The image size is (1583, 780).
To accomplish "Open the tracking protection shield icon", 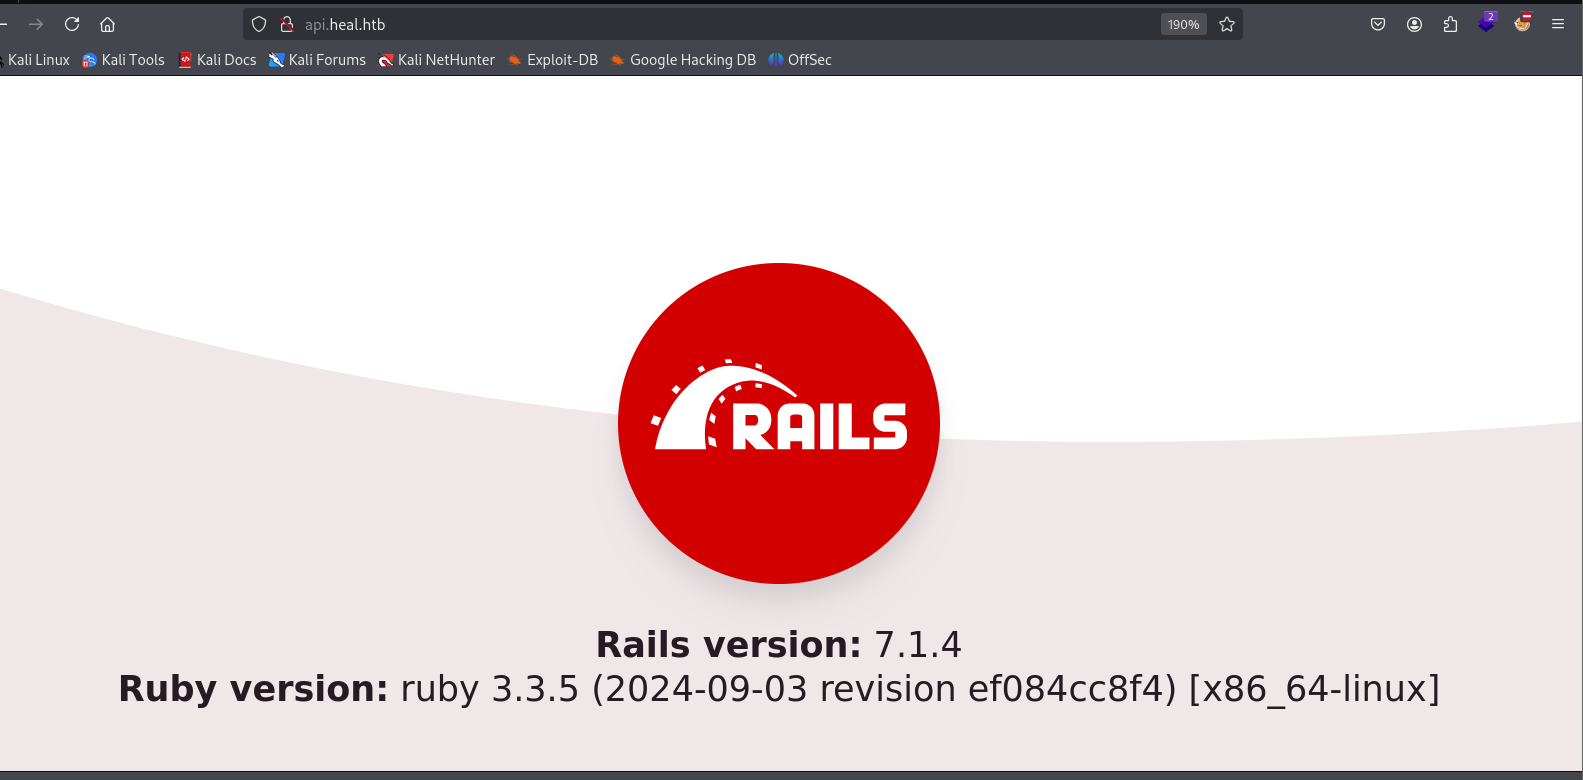I will click(x=259, y=24).
